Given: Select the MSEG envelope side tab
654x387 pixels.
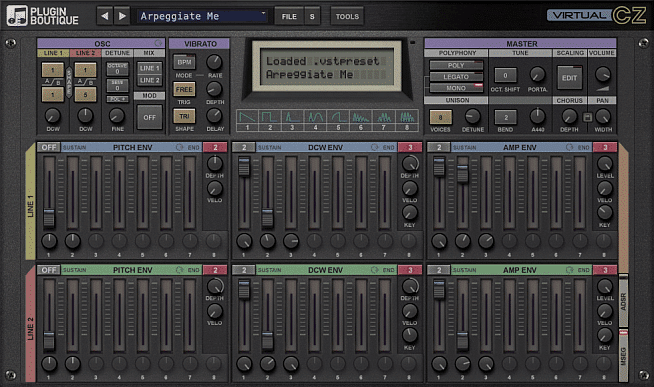Looking at the screenshot, I should pyautogui.click(x=624, y=355).
